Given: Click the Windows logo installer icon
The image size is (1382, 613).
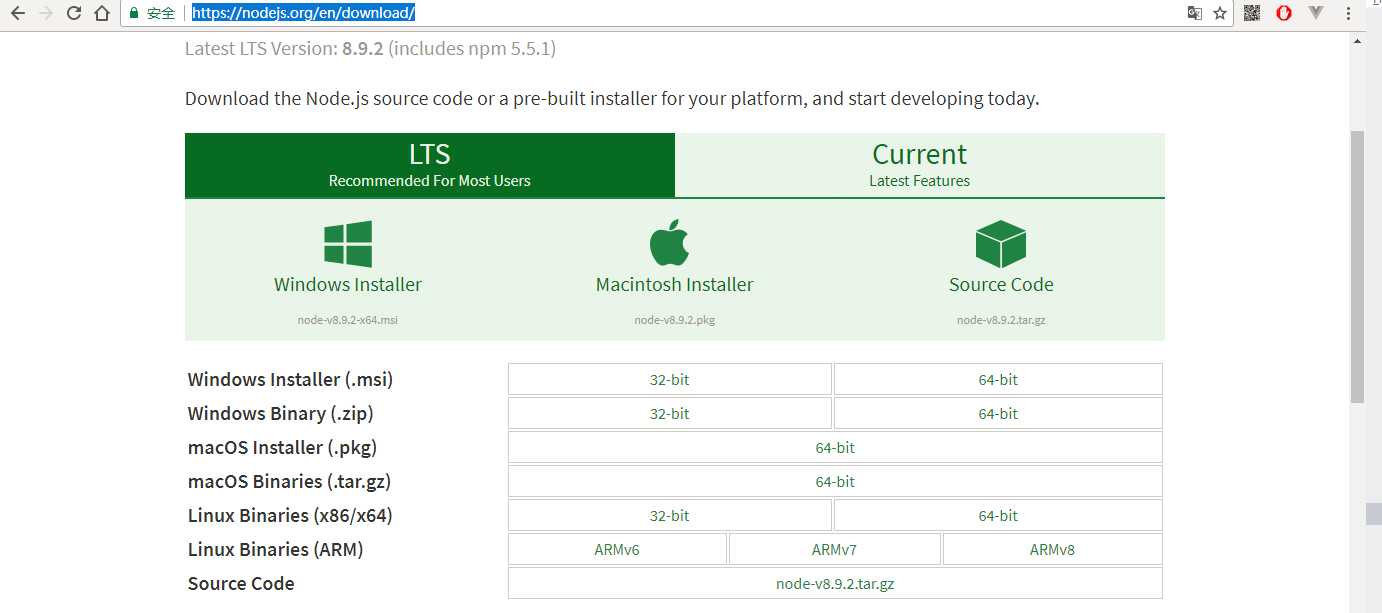Looking at the screenshot, I should [x=348, y=244].
